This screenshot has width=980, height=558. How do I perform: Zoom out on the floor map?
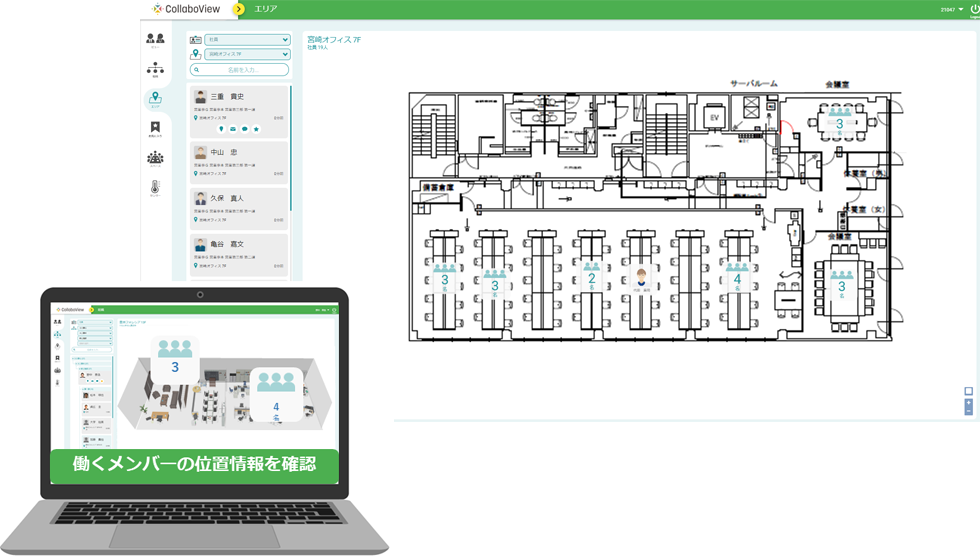(968, 411)
